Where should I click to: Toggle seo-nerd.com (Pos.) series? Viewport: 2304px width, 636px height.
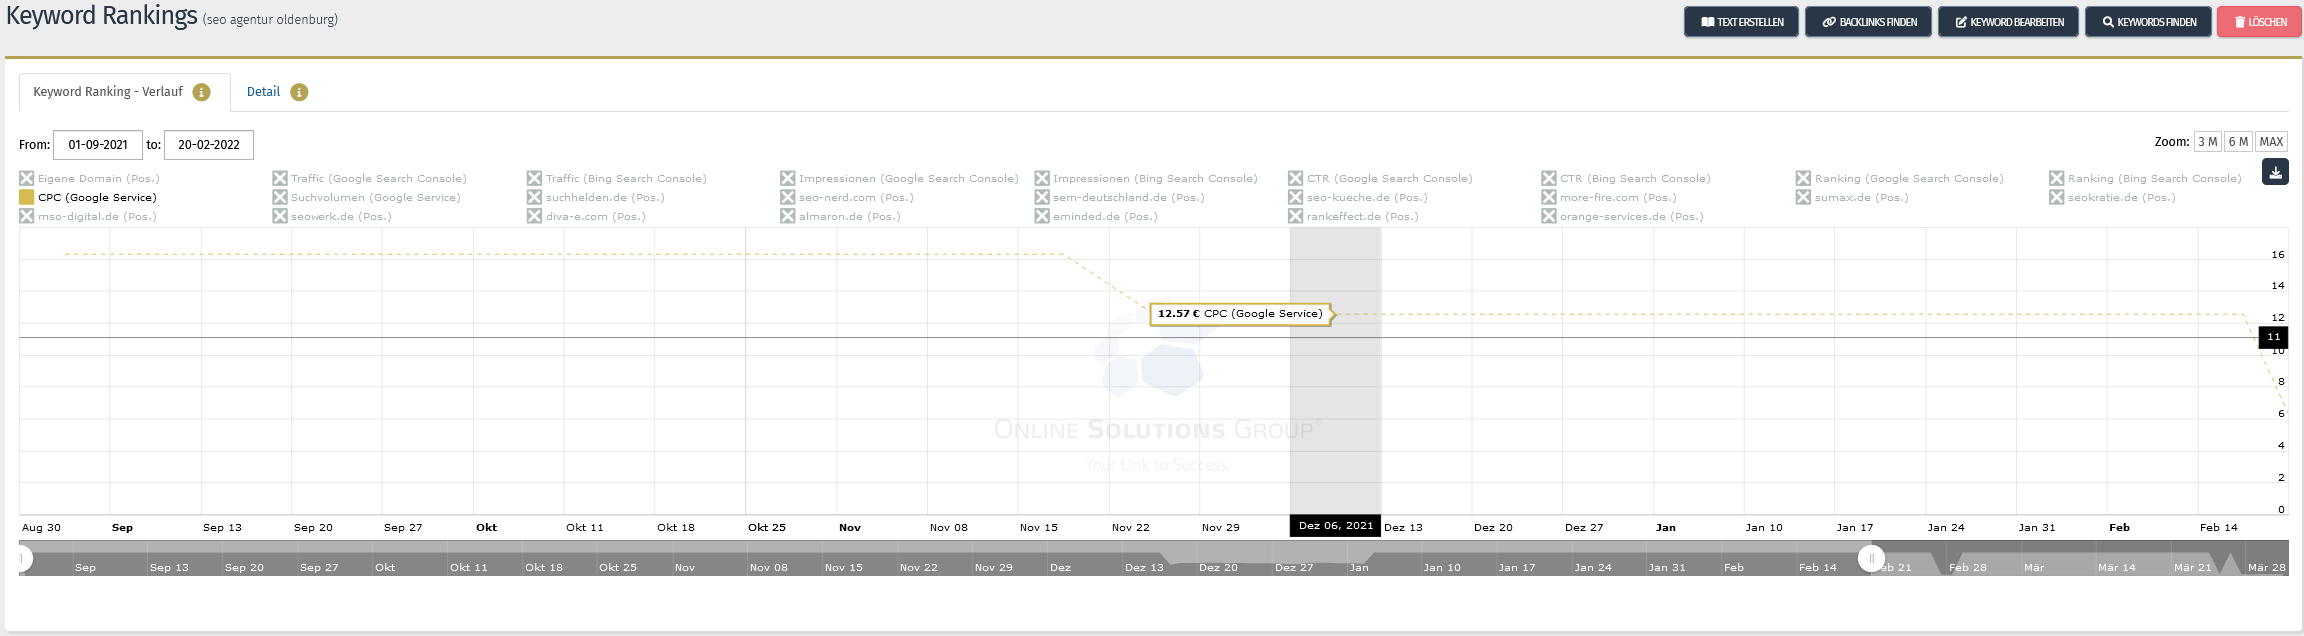tap(847, 198)
